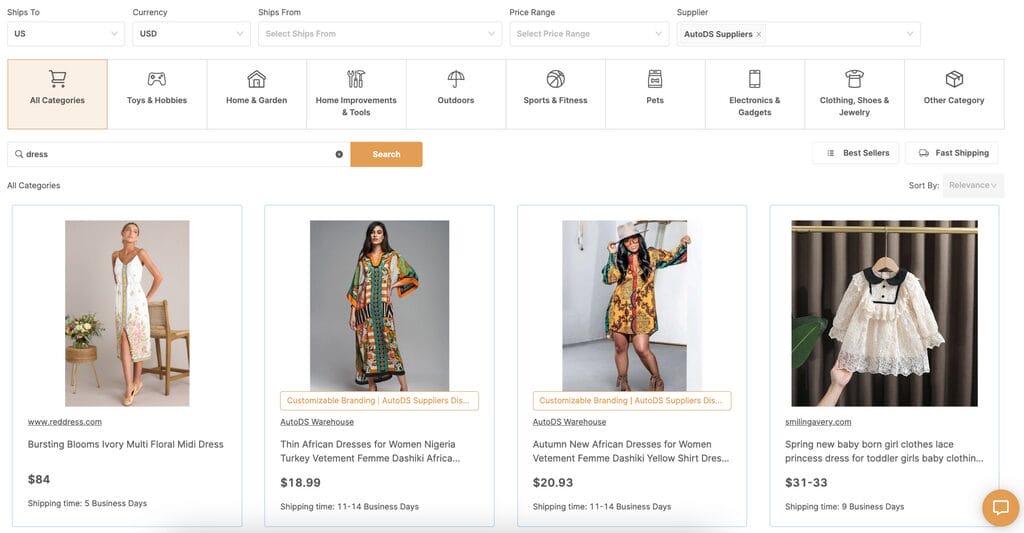Toggle the Fast Shipping filter
This screenshot has height=533, width=1024.
[952, 153]
